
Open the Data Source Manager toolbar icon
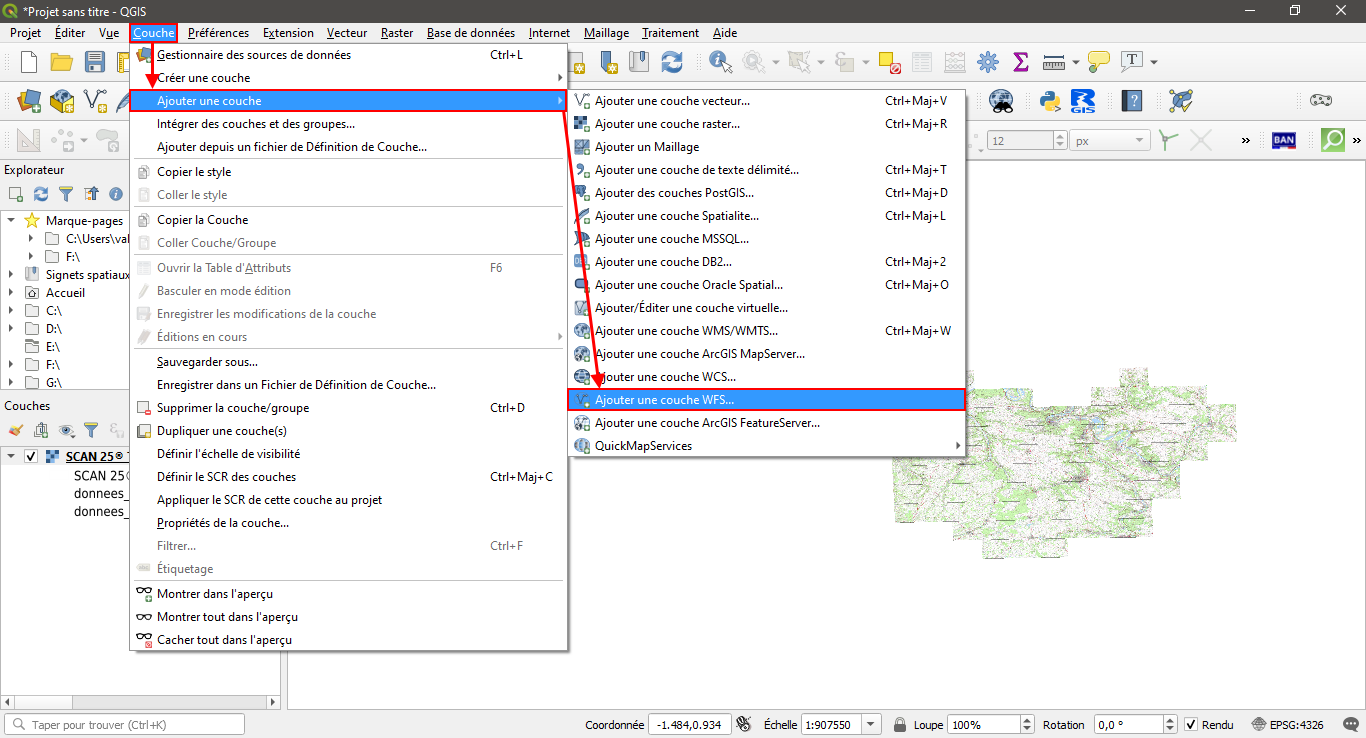coord(29,100)
